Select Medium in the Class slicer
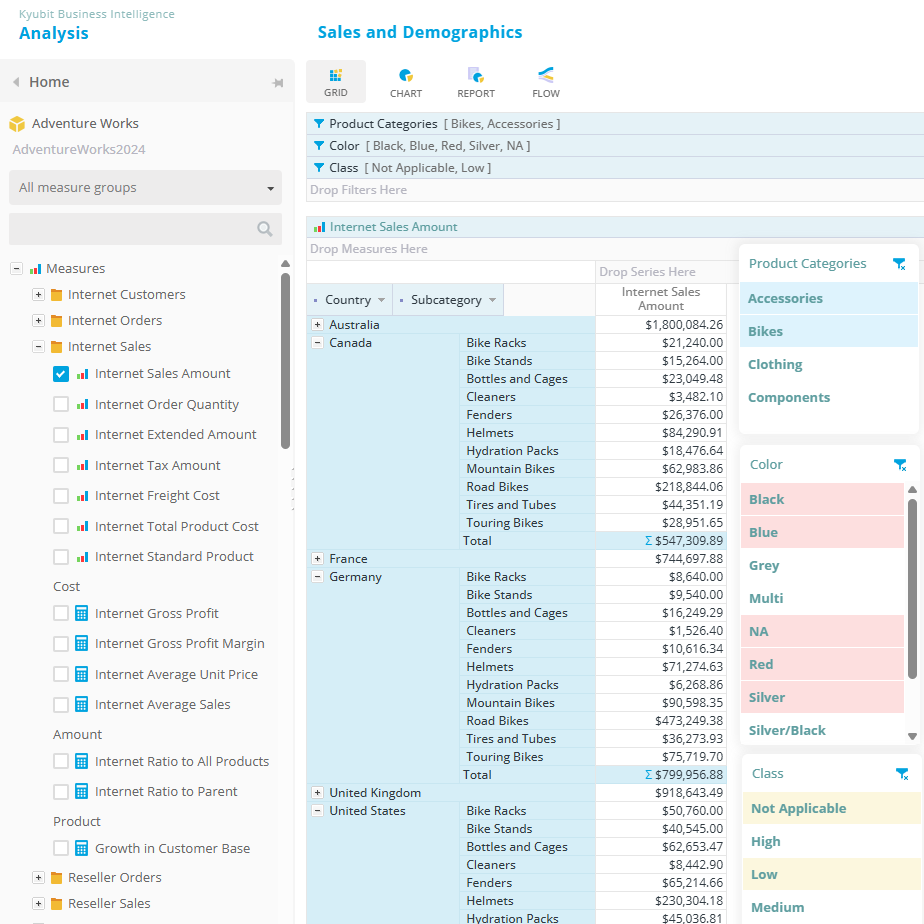 pyautogui.click(x=777, y=908)
